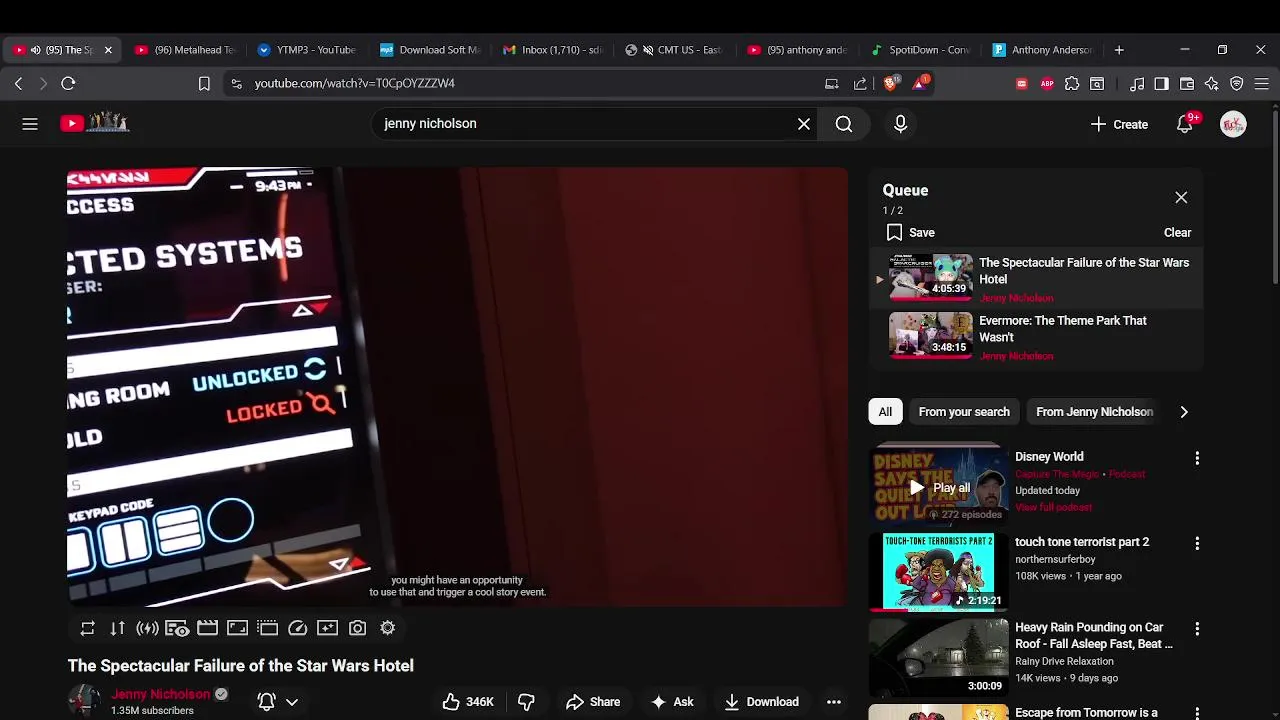This screenshot has height=720, width=1280.
Task: Share the Star Wars Hotel video
Action: pyautogui.click(x=593, y=702)
